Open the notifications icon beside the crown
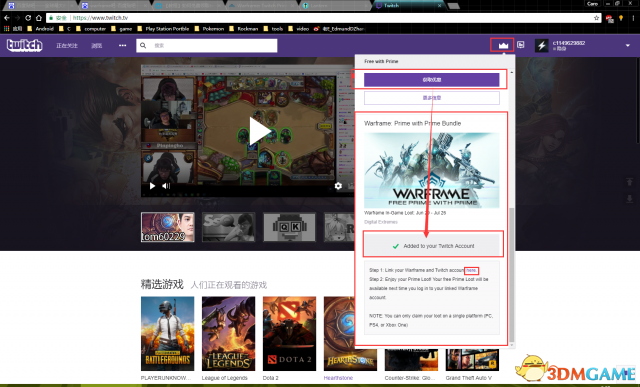Screen dimensions: 640x387 (520, 45)
